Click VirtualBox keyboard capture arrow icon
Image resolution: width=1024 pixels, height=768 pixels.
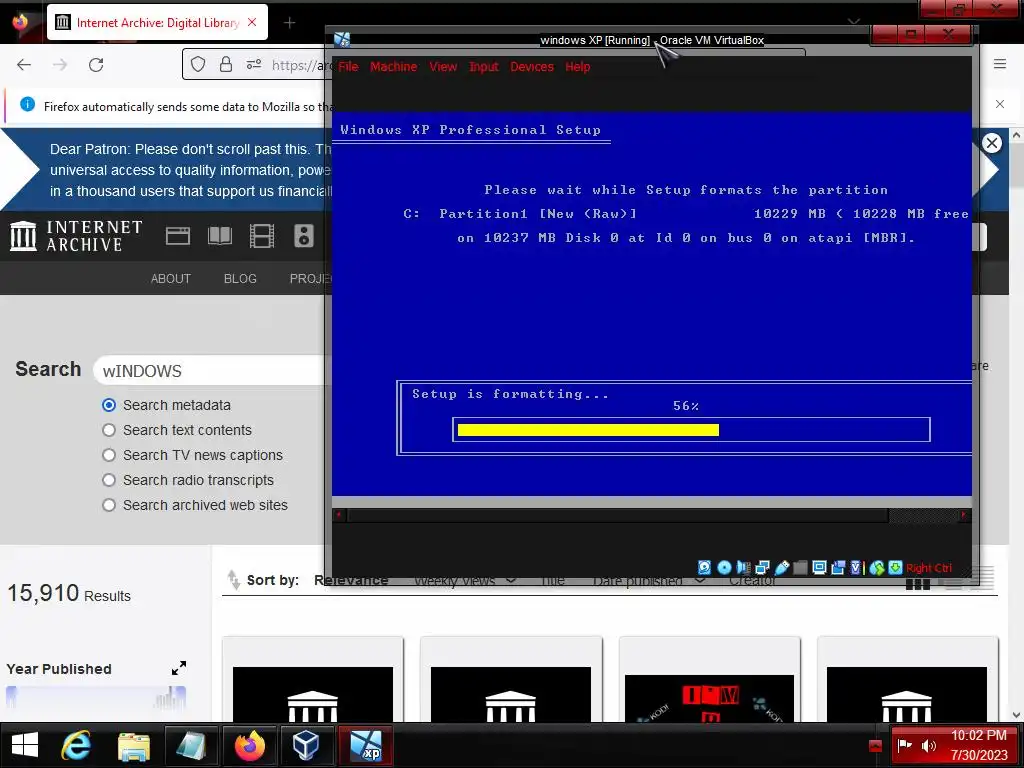895,568
